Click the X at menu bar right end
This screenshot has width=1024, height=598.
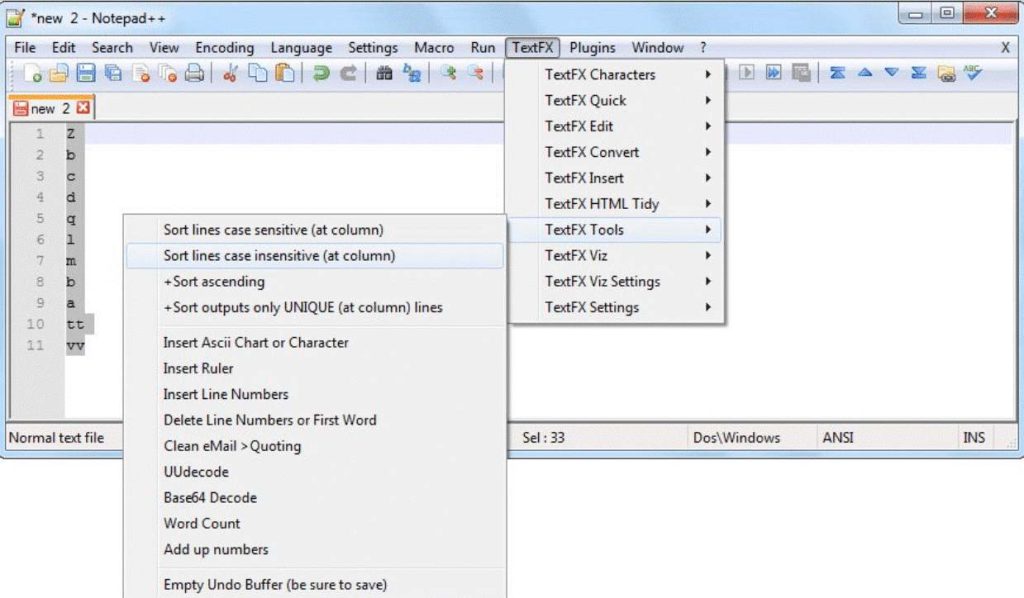1005,48
